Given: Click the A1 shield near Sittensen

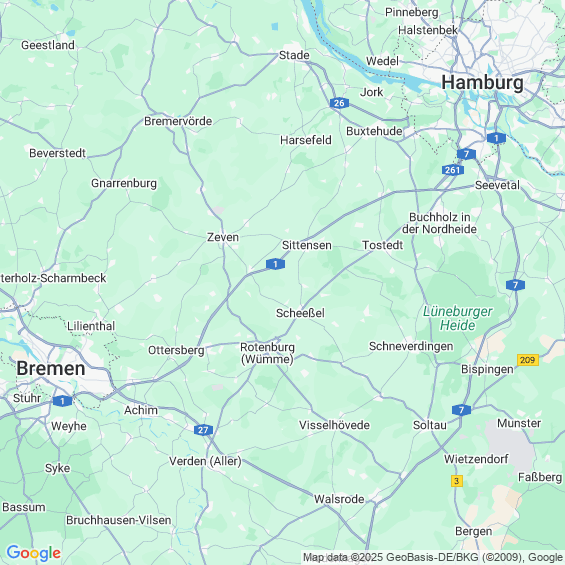Looking at the screenshot, I should point(275,264).
